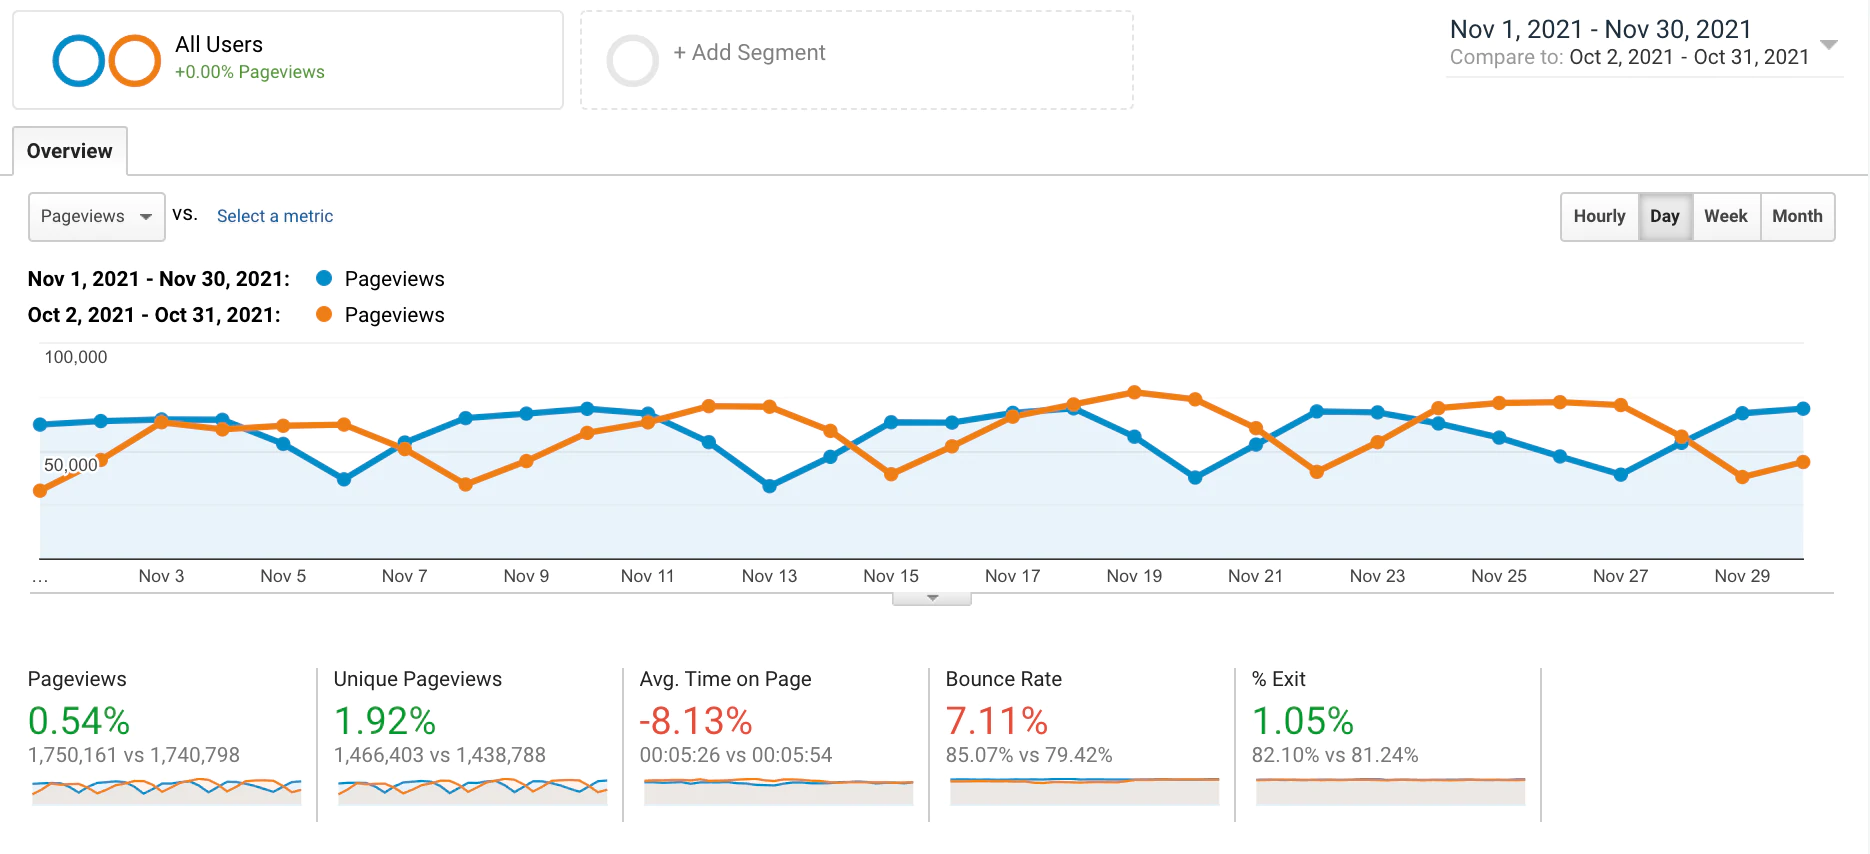Switch the chart to Week view
This screenshot has width=1870, height=854.
[1726, 216]
